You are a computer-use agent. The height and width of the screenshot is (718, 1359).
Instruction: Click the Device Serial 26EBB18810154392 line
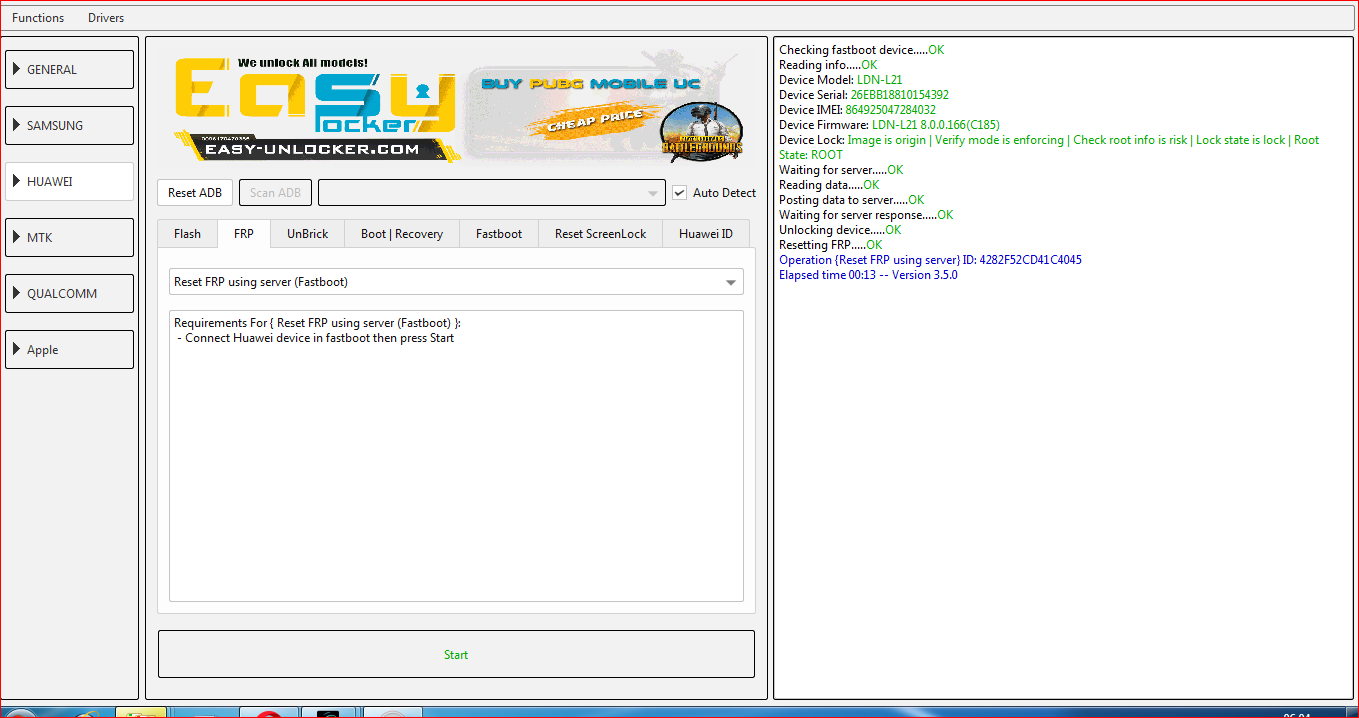click(864, 95)
